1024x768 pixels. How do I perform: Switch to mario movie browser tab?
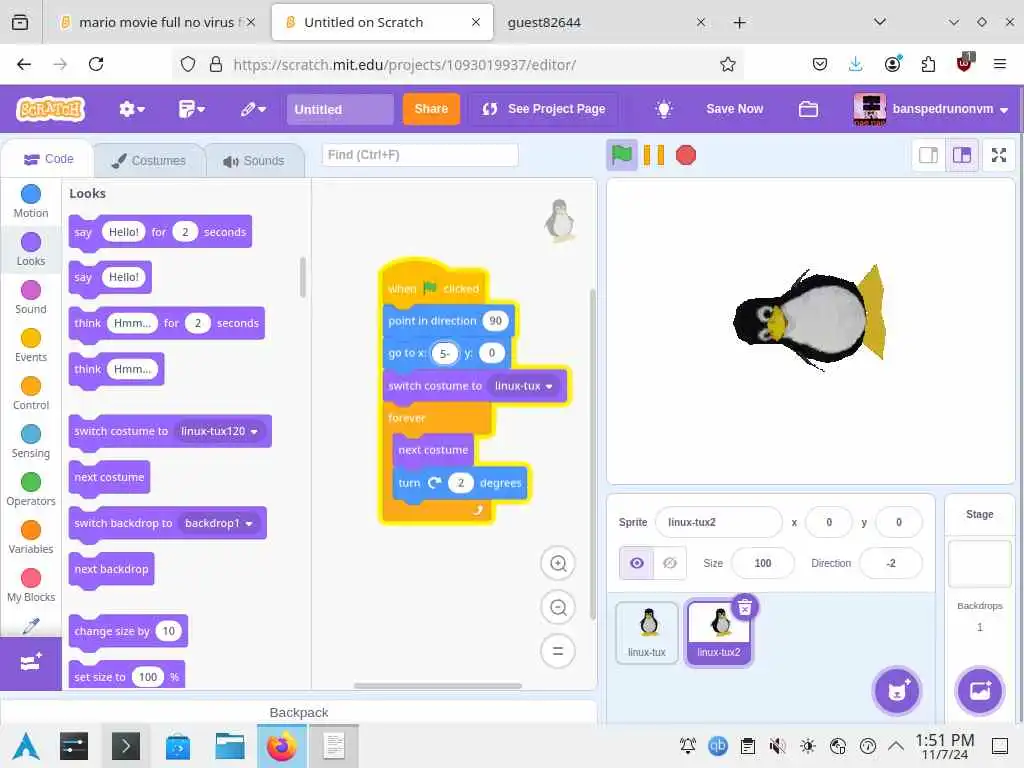coord(157,22)
